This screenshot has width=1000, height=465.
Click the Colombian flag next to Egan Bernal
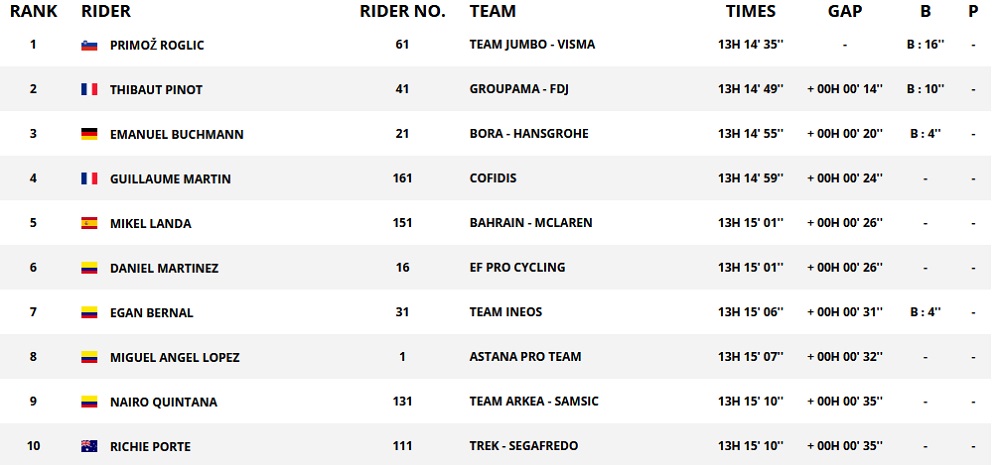tap(89, 313)
